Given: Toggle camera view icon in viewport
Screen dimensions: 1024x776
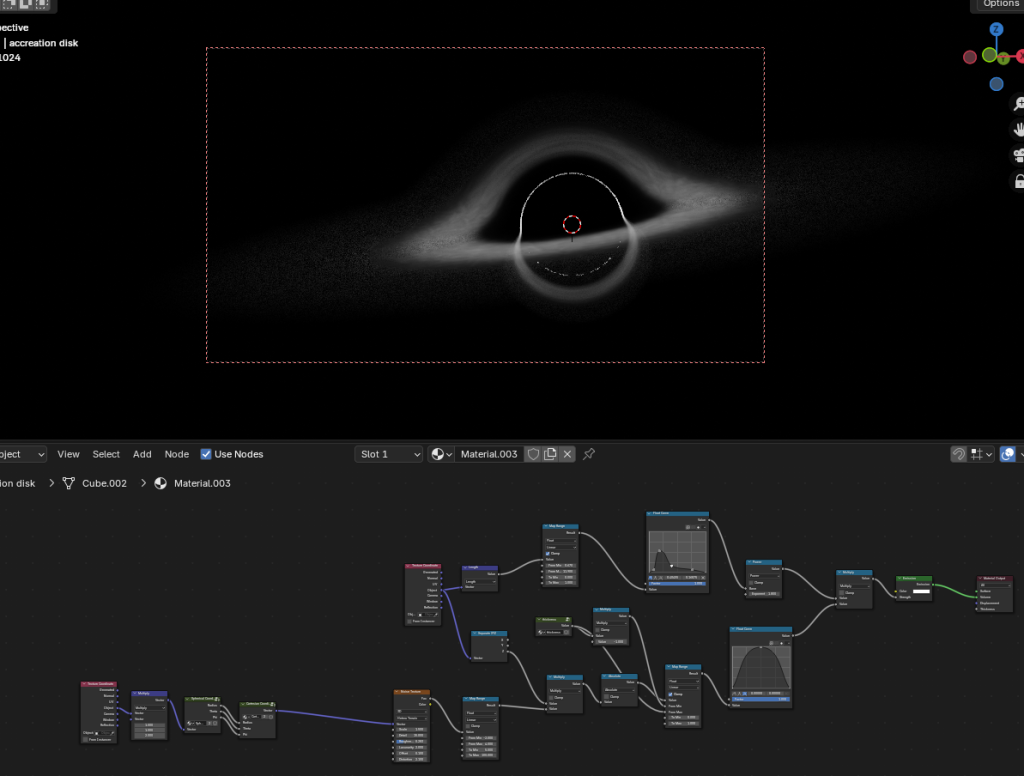Looking at the screenshot, I should tap(1019, 155).
